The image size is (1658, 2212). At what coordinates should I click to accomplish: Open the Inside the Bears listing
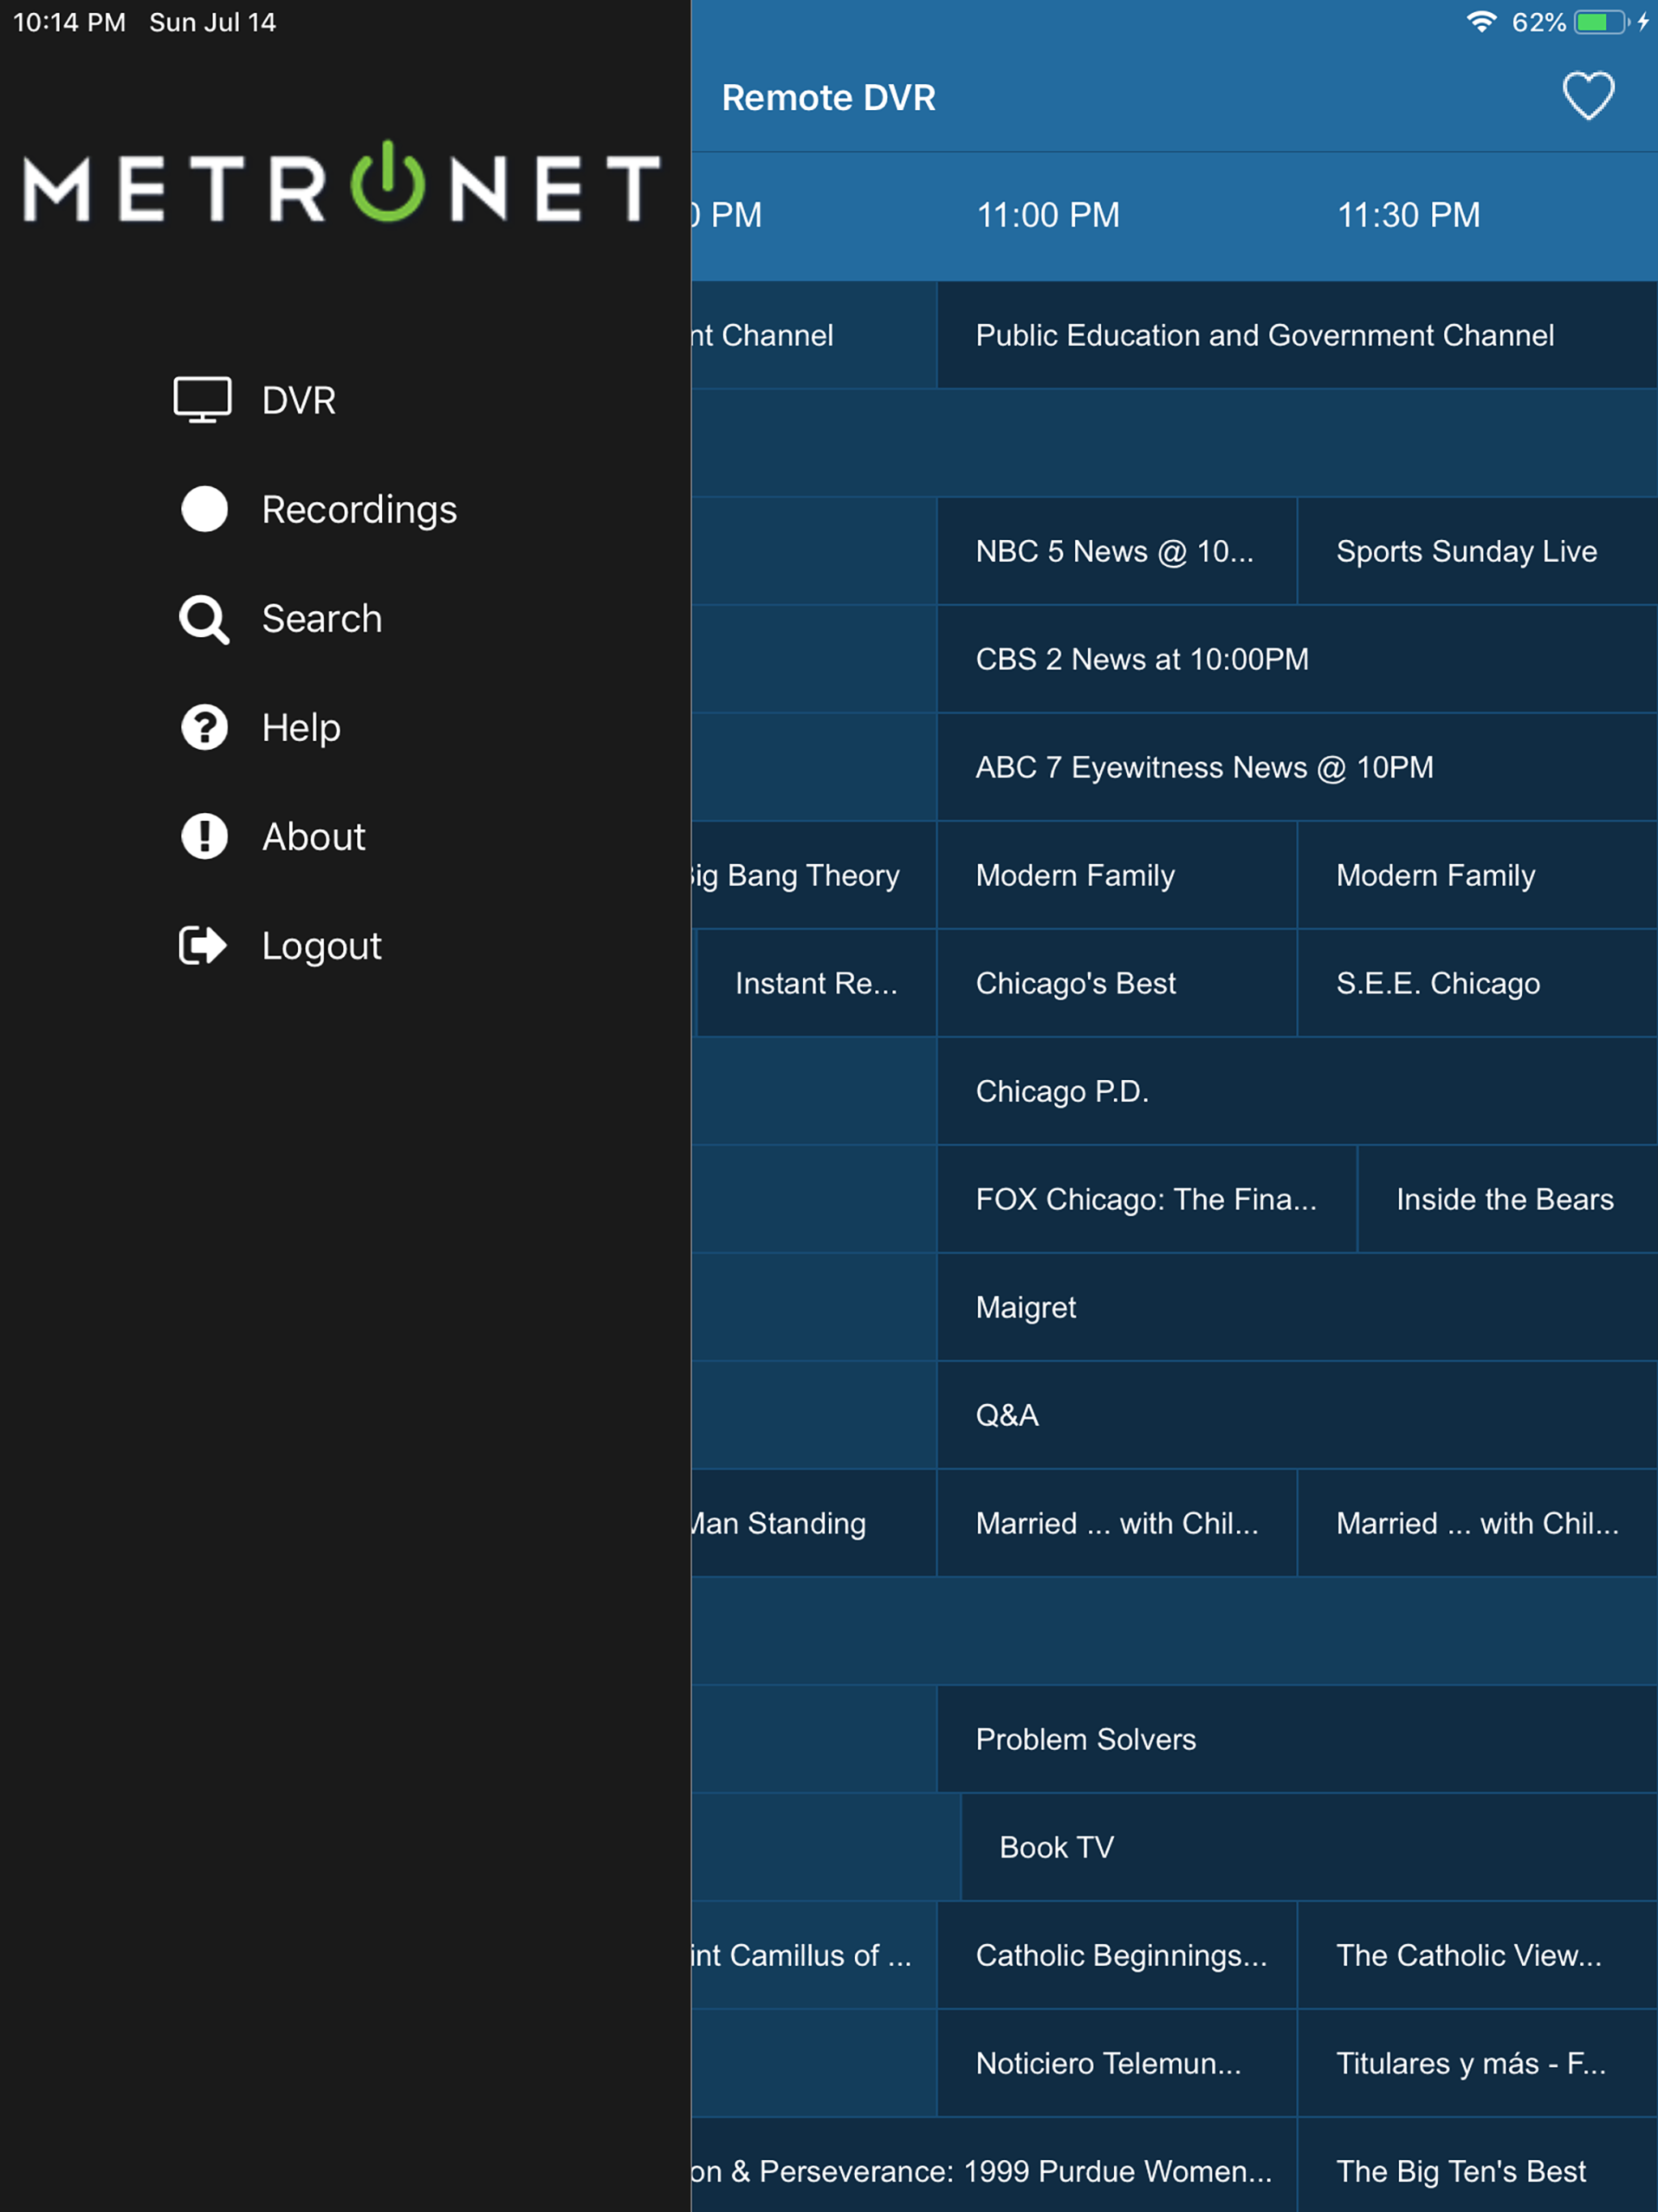(1504, 1199)
